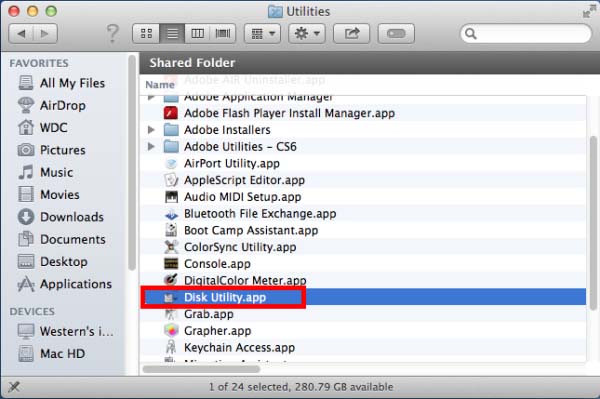Click the tool icon in status bar
Screen dimensions: 600x399
14,387
